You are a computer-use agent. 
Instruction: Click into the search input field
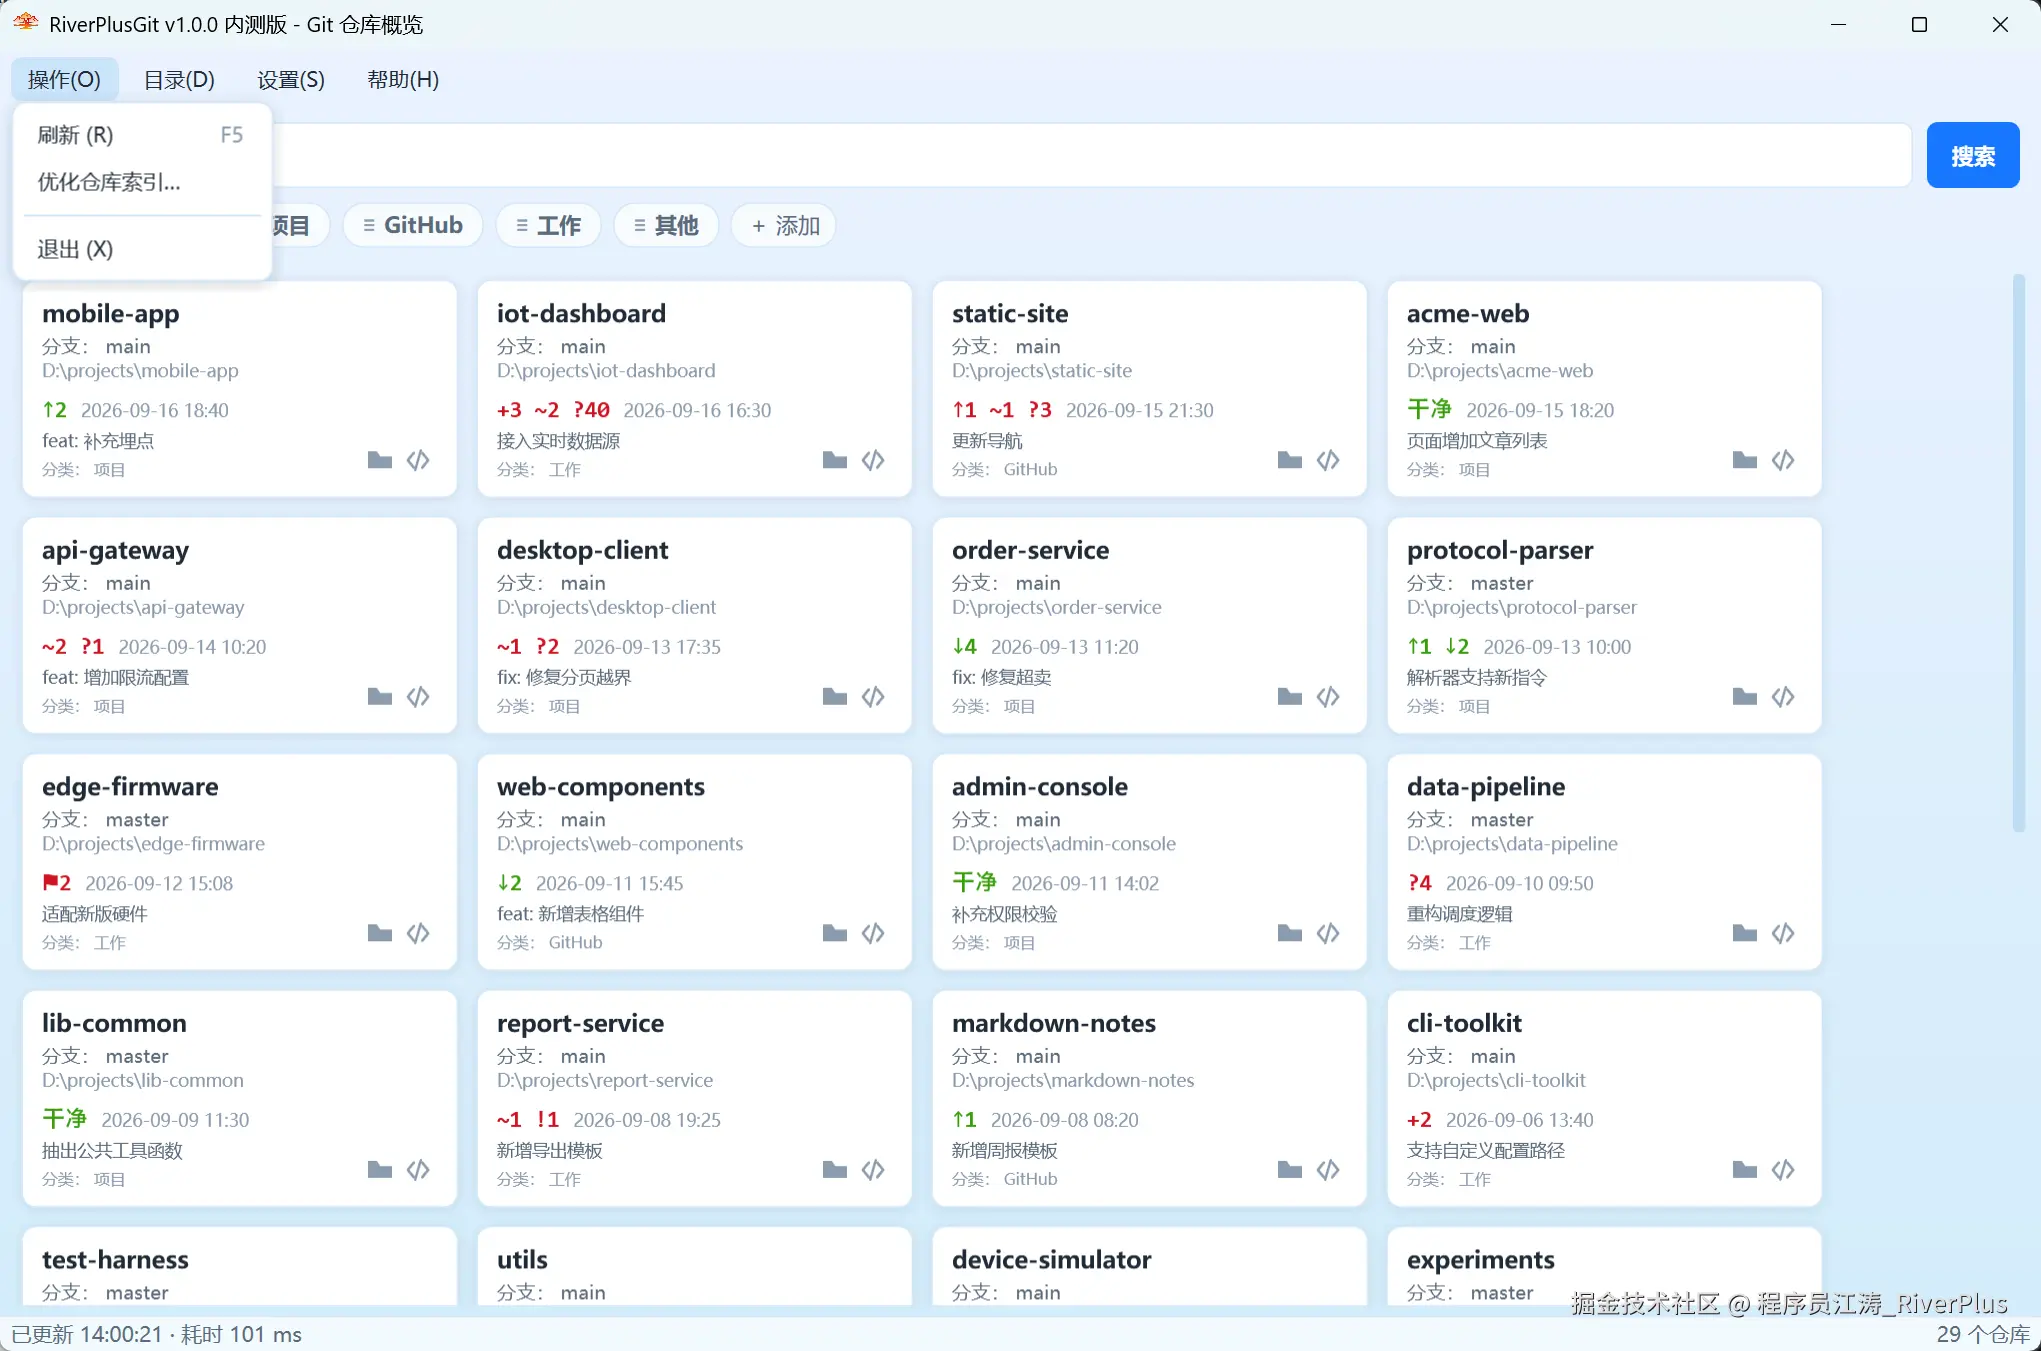click(x=1090, y=155)
